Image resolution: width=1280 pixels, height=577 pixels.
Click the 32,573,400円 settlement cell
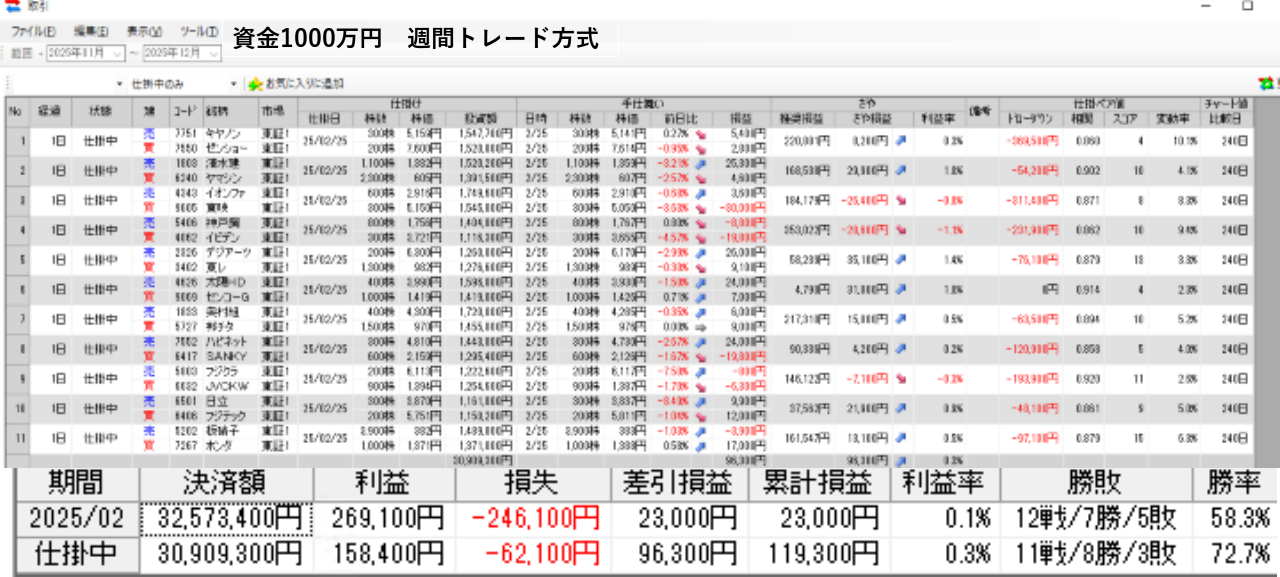(226, 519)
